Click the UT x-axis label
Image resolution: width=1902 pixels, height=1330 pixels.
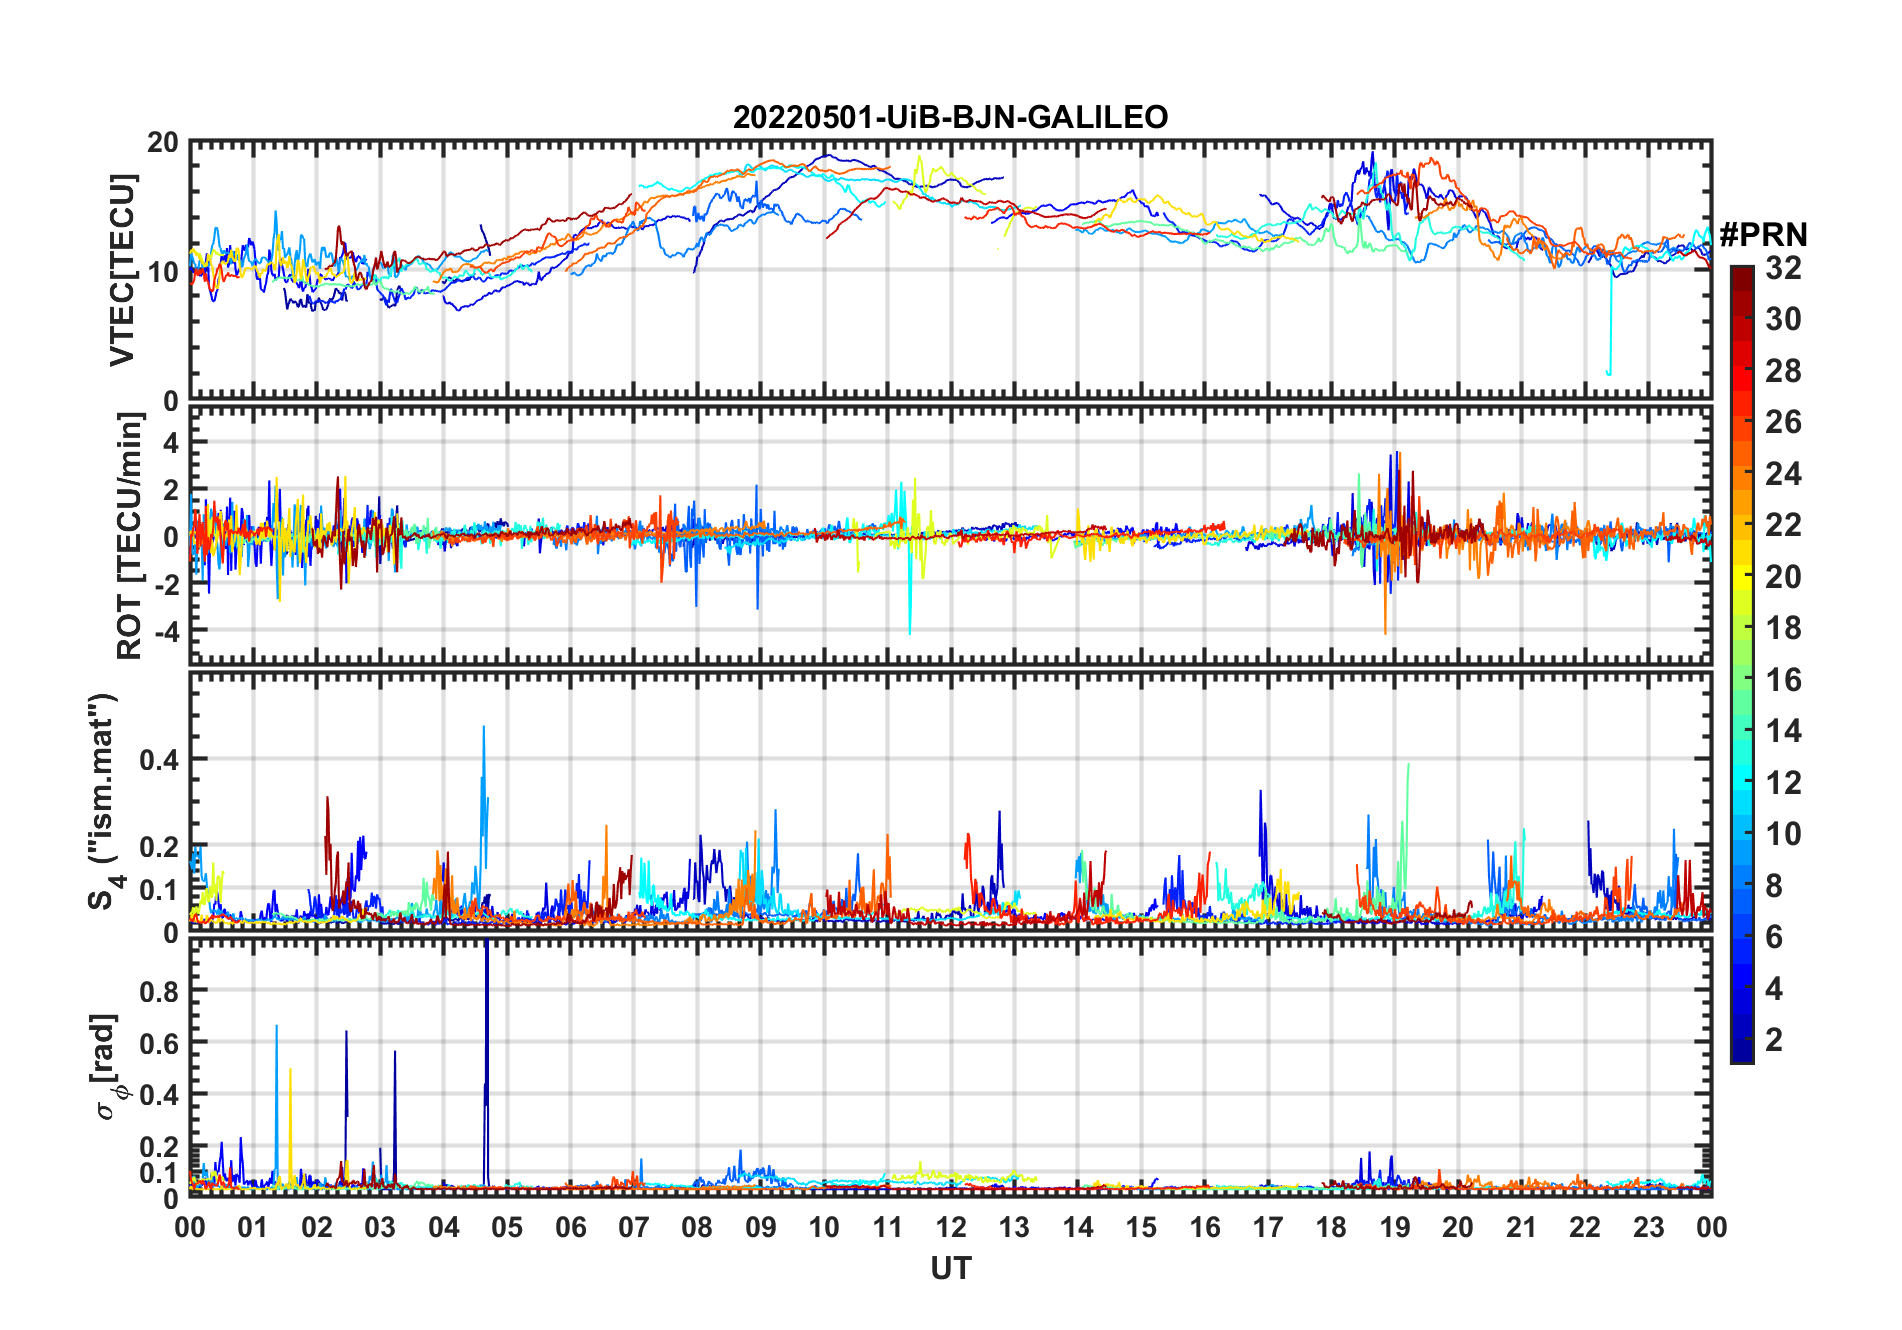[x=951, y=1269]
